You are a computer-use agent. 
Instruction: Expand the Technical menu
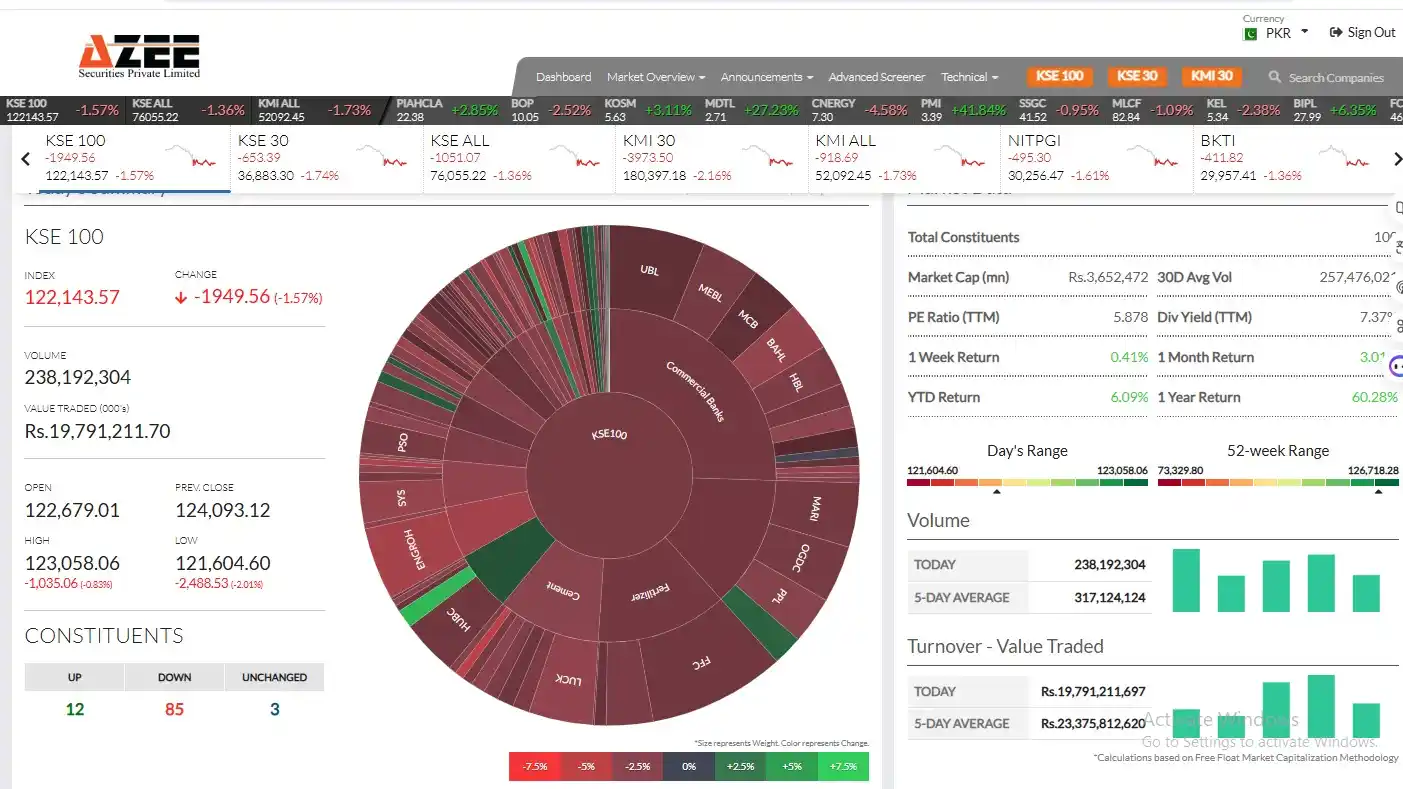(970, 77)
